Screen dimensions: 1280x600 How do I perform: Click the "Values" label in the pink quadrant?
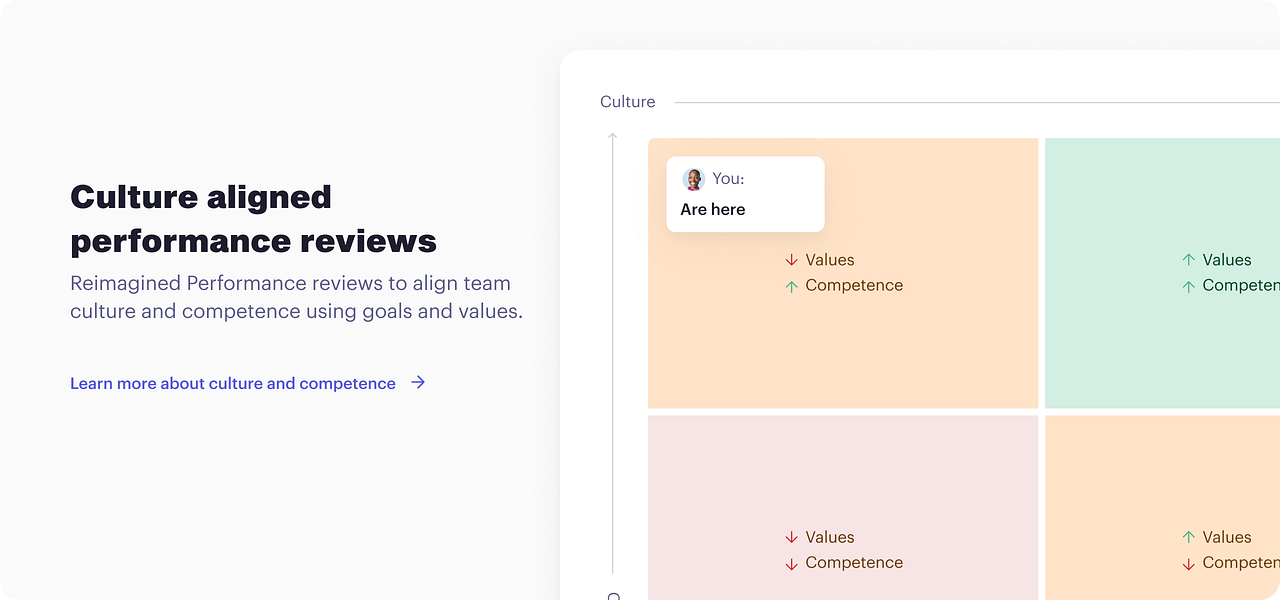(830, 538)
